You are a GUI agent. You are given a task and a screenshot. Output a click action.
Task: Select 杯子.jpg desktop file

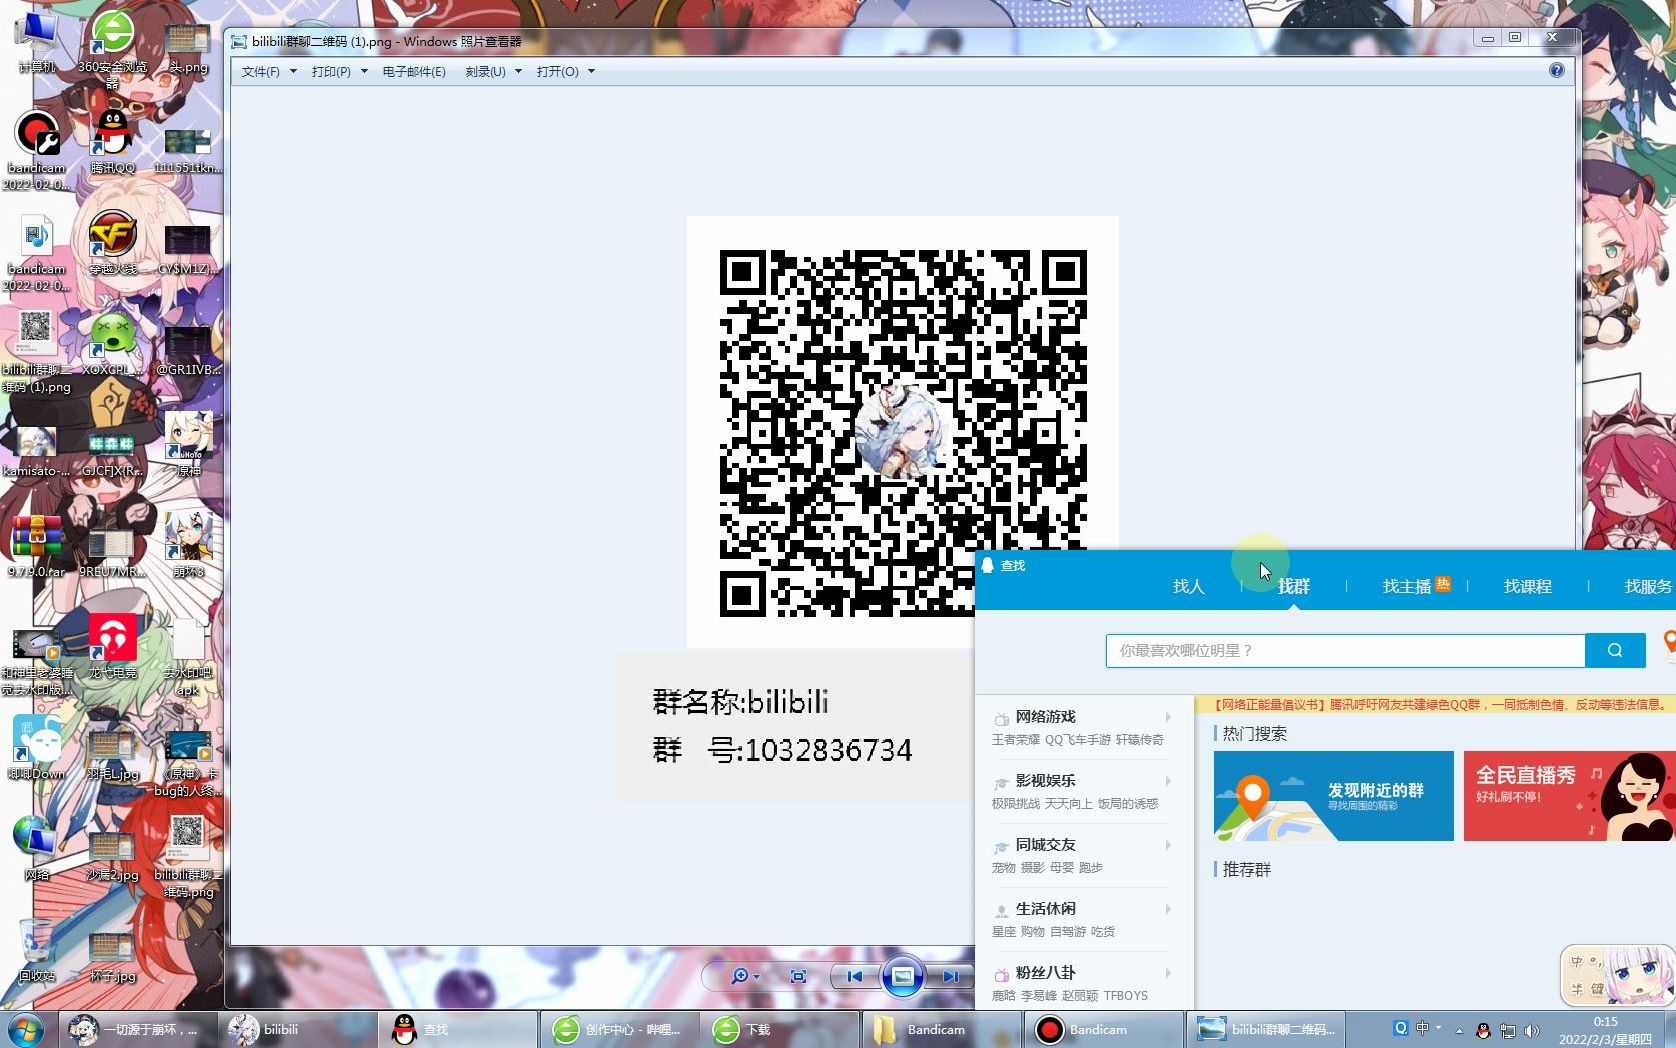111,958
